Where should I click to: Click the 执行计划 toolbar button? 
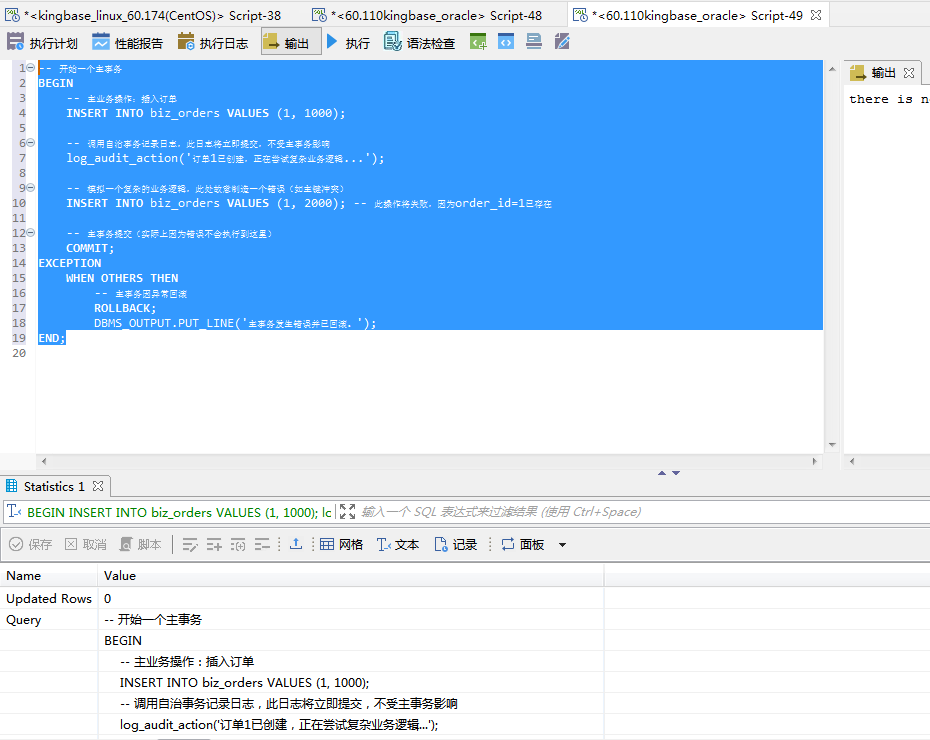(x=42, y=43)
